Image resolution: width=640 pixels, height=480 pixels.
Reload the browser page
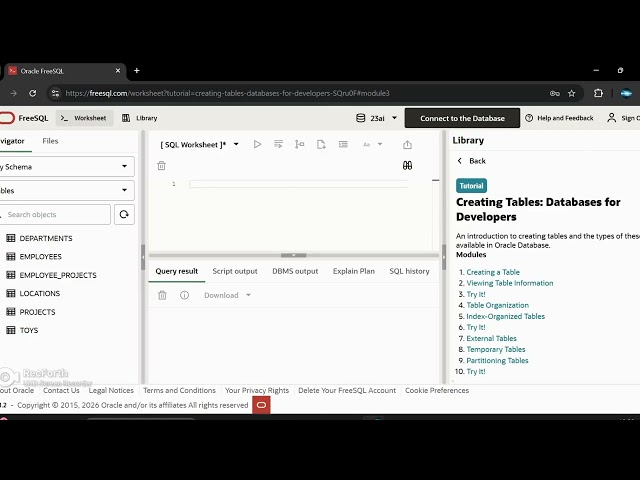tap(33, 93)
